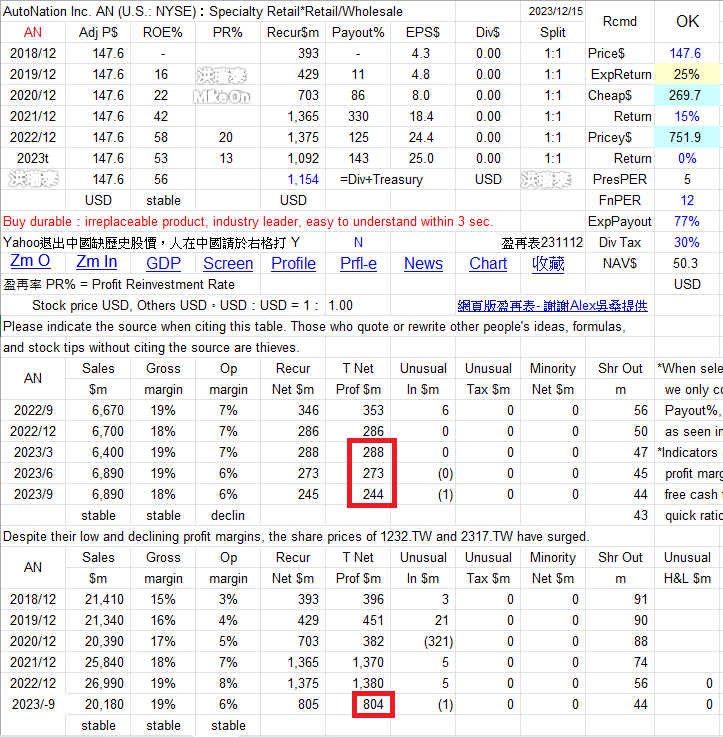The height and width of the screenshot is (737, 723).
Task: Click the 收藏 link
Action: point(548,263)
